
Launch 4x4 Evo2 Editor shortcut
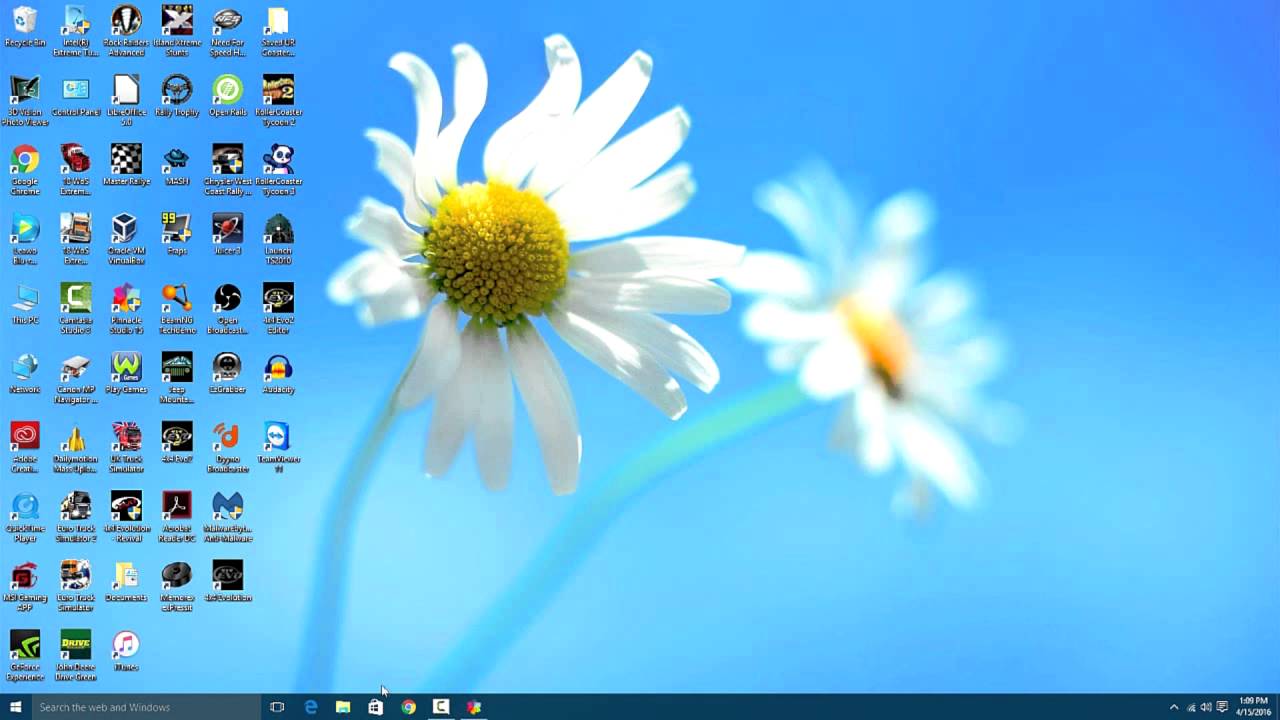278,308
